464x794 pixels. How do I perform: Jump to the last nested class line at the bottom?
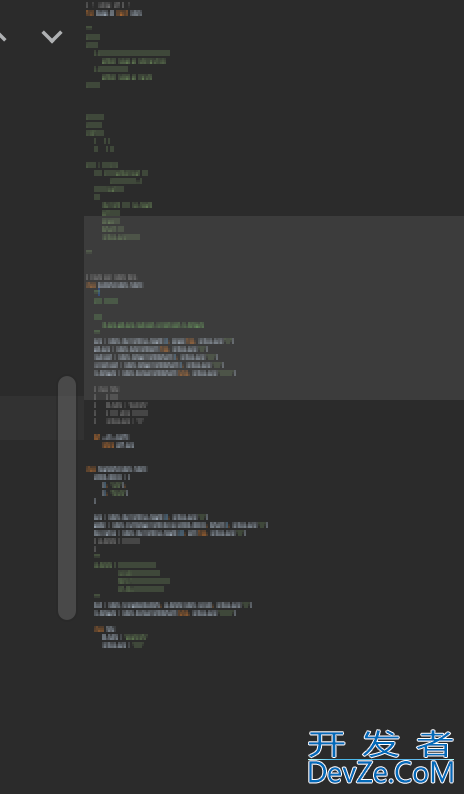point(105,629)
